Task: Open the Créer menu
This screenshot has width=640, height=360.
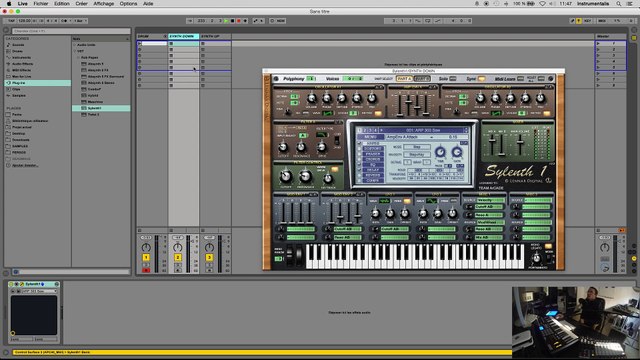Action: (x=81, y=4)
